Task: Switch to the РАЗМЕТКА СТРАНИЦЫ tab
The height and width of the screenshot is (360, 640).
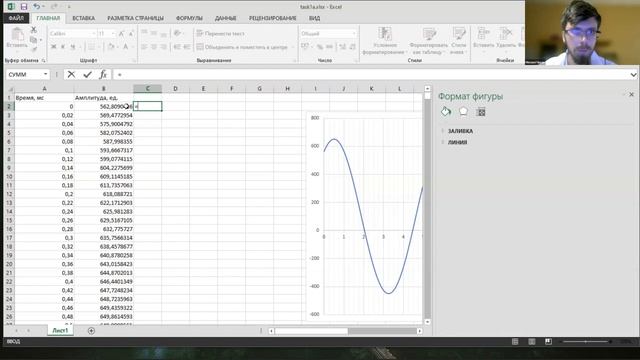Action: [x=136, y=18]
